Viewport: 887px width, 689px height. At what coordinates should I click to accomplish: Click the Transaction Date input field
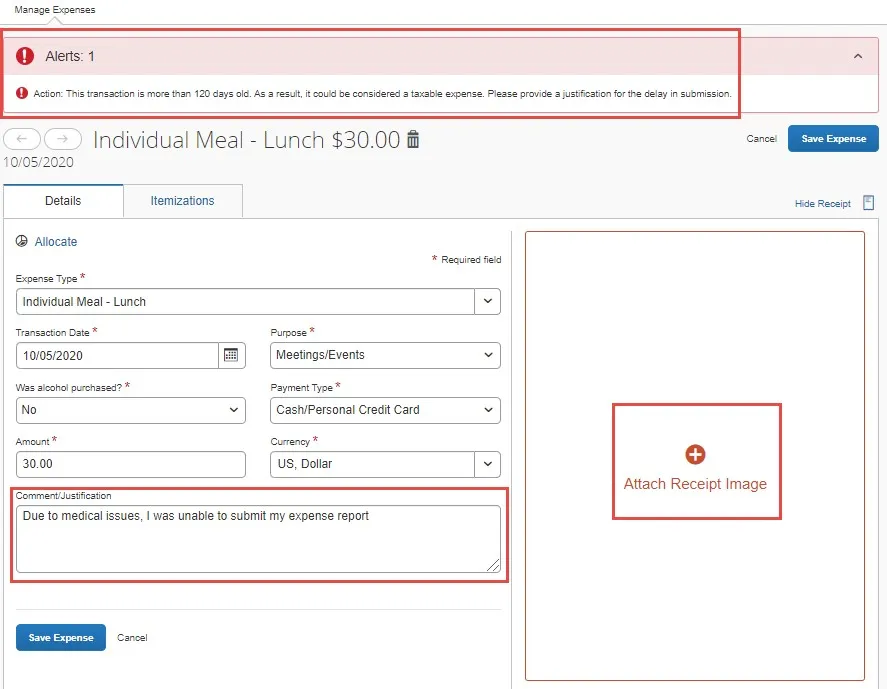[x=118, y=355]
